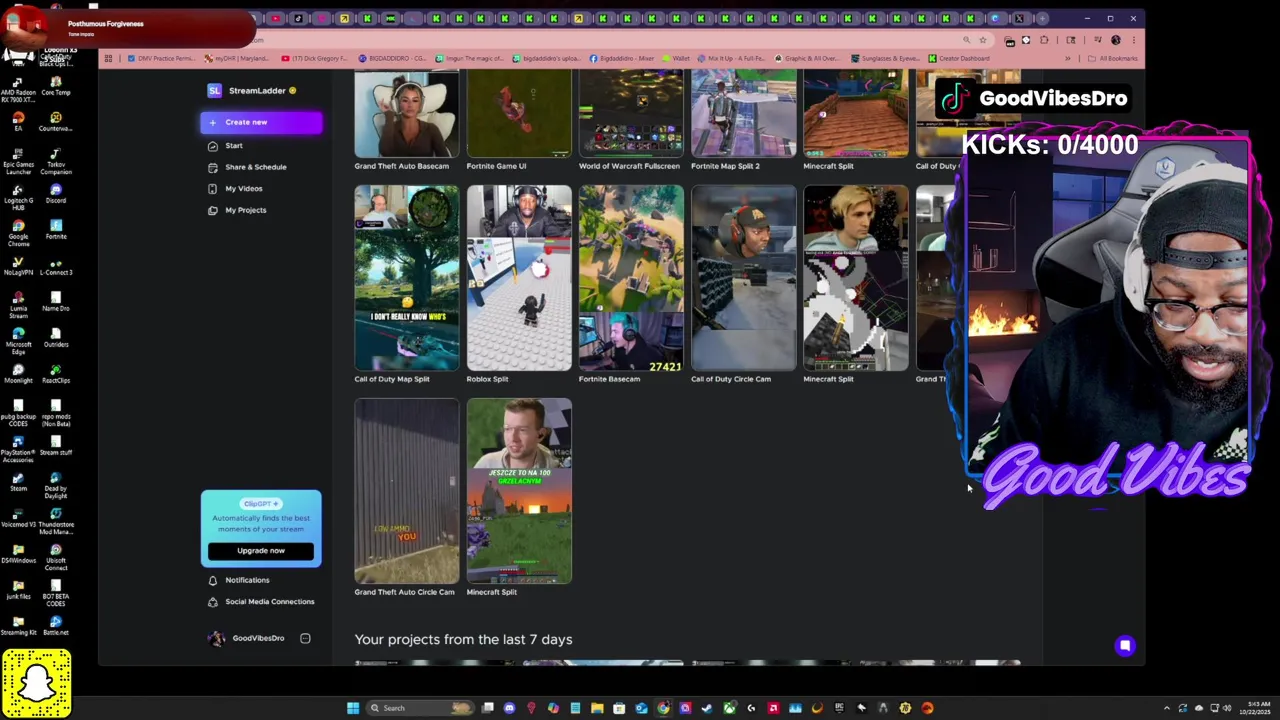Click the Notifications bell icon
The width and height of the screenshot is (1280, 720).
(212, 580)
